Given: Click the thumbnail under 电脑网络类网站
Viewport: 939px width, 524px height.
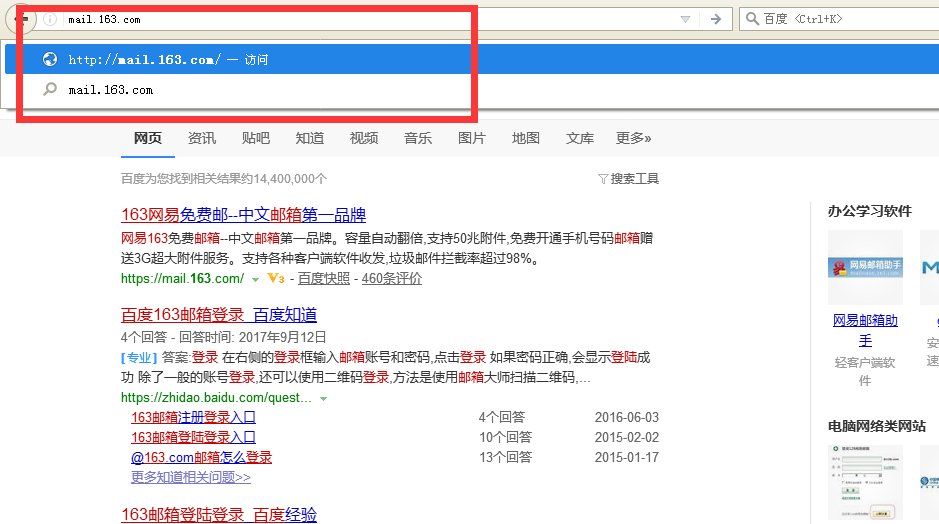Looking at the screenshot, I should click(x=865, y=481).
